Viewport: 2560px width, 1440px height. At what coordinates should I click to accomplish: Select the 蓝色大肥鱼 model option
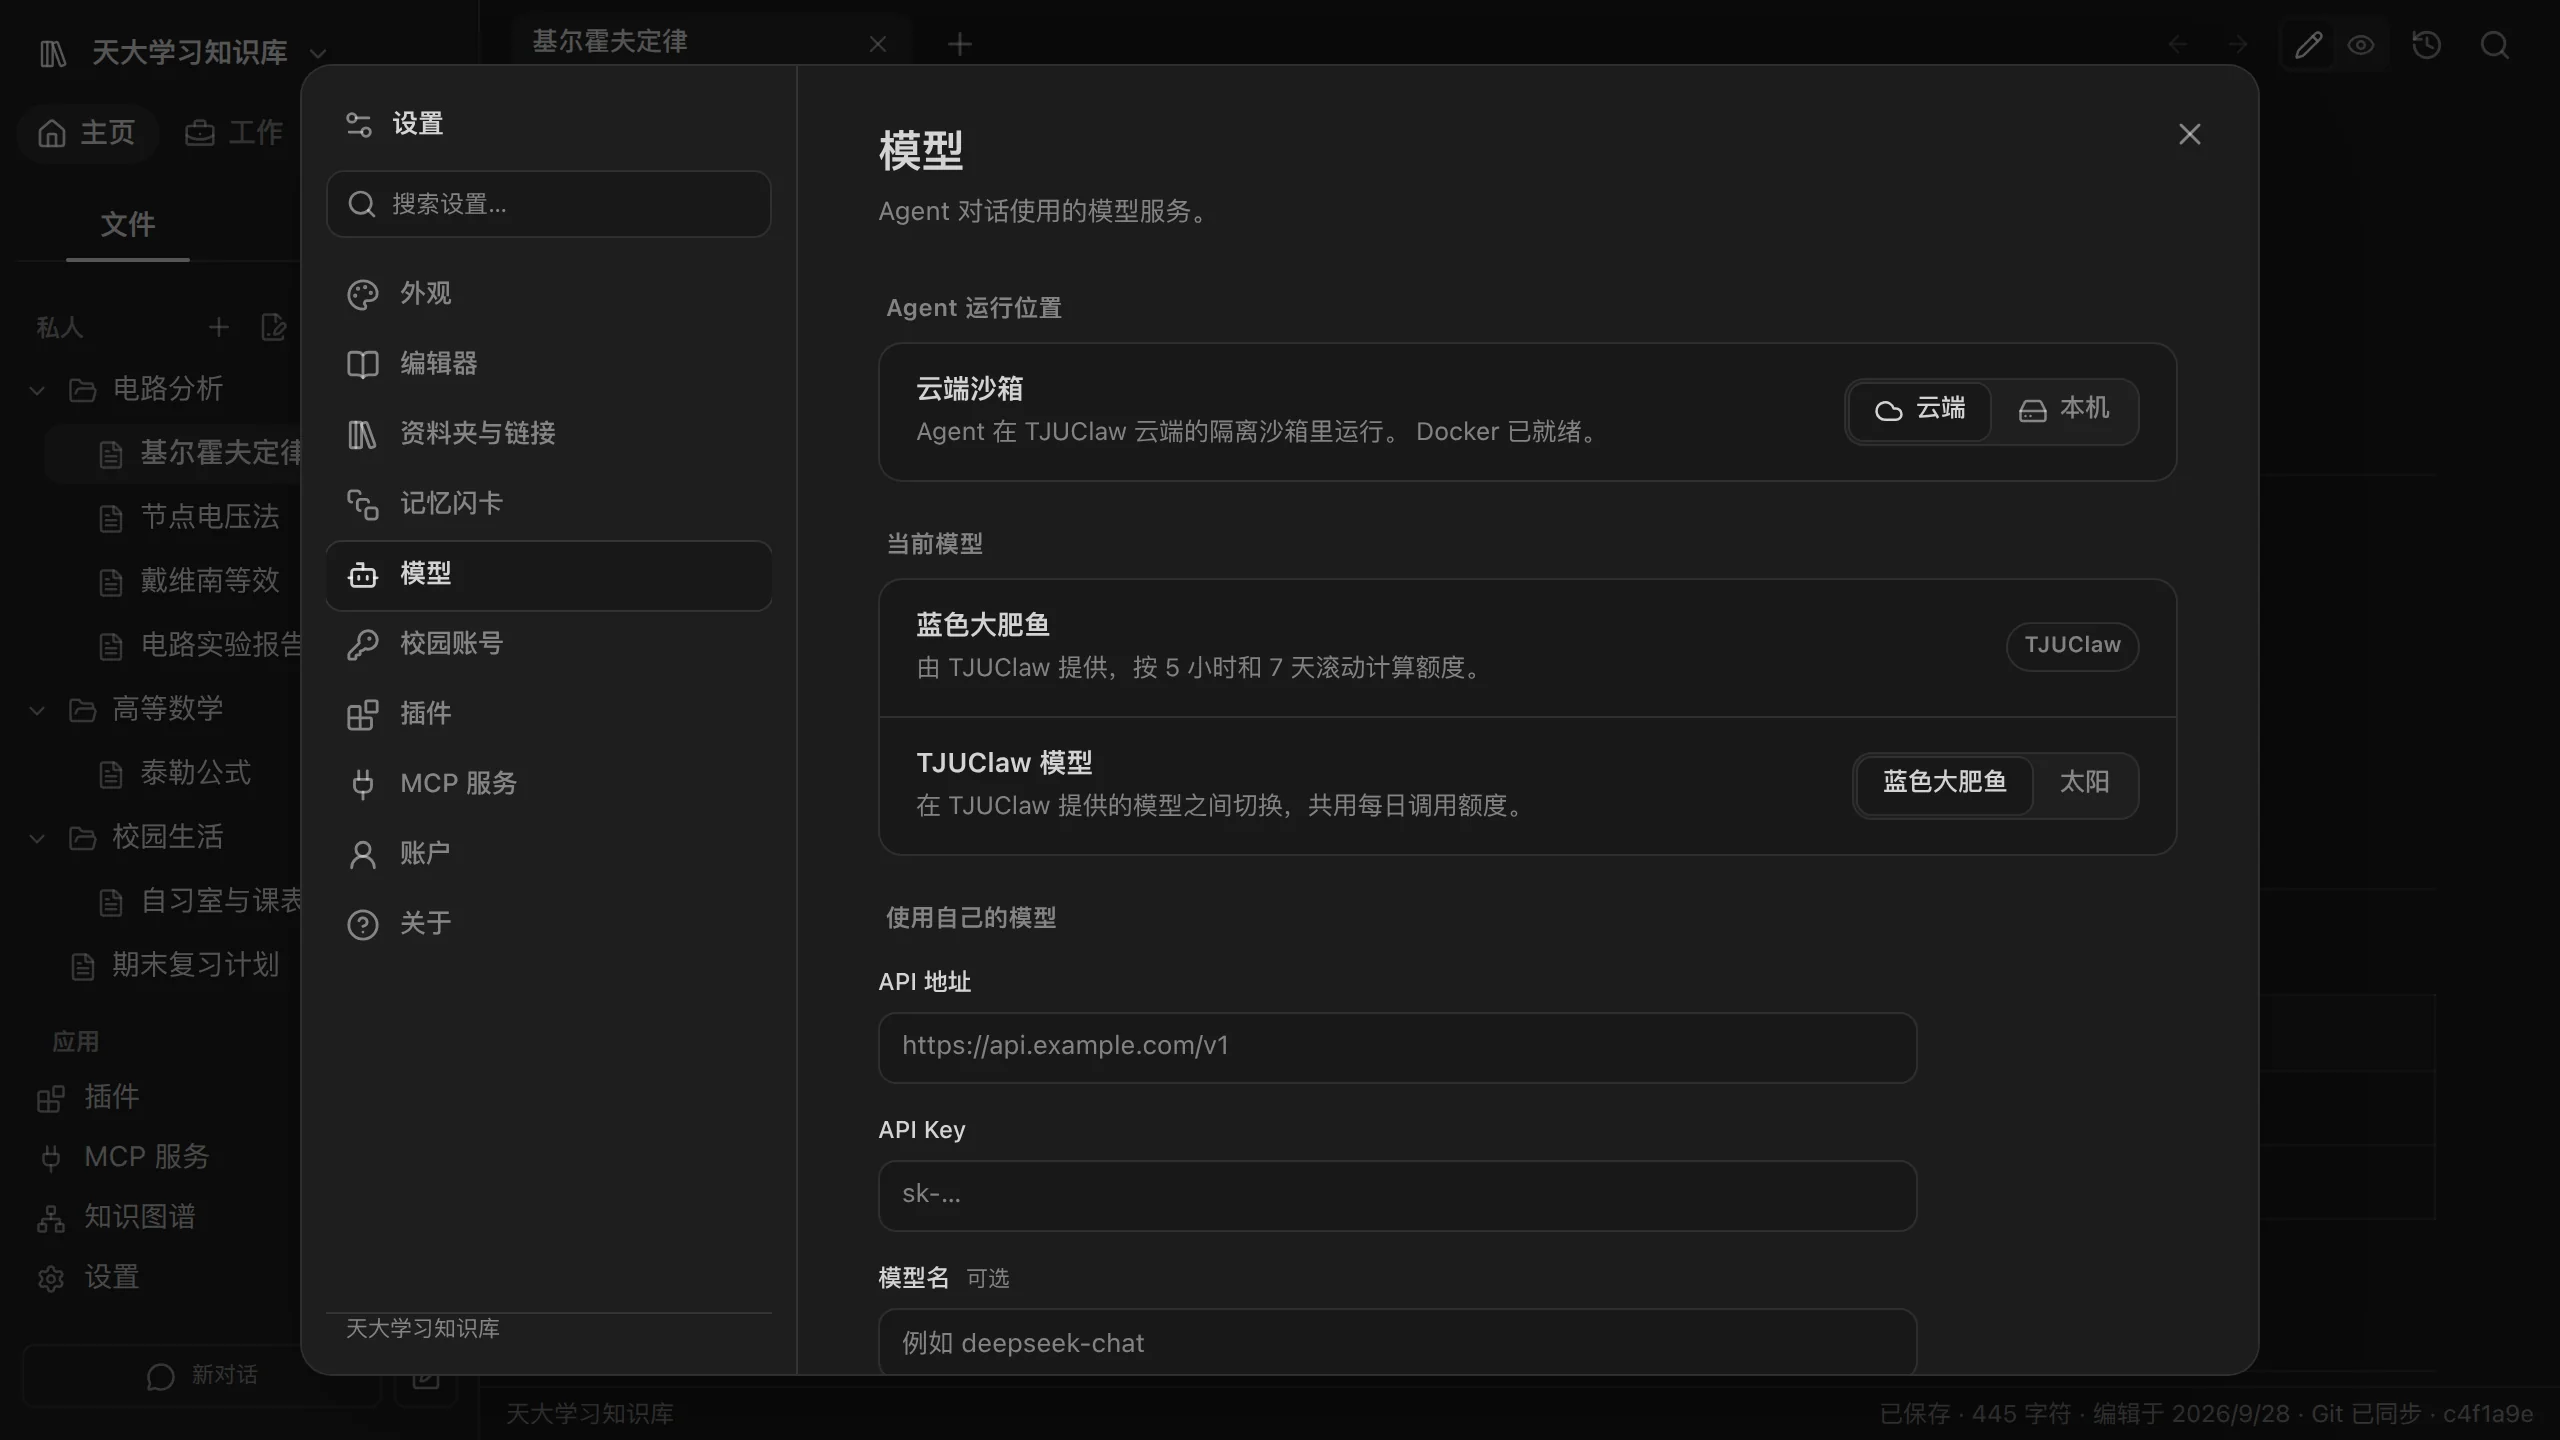(x=1944, y=783)
